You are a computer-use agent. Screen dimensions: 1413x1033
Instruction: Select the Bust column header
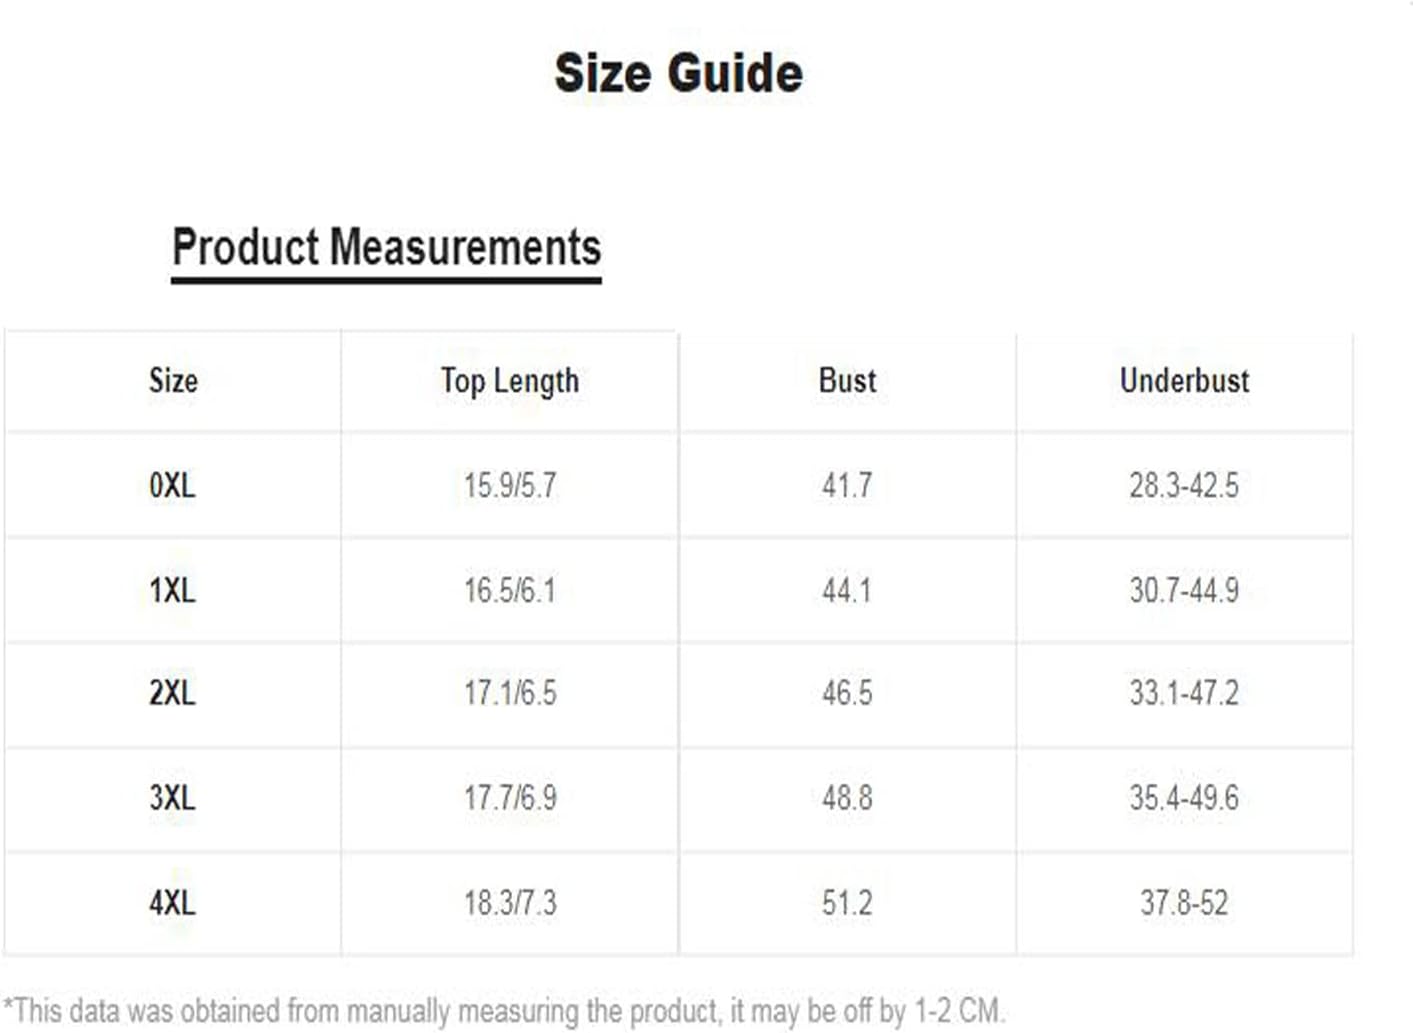pyautogui.click(x=847, y=380)
